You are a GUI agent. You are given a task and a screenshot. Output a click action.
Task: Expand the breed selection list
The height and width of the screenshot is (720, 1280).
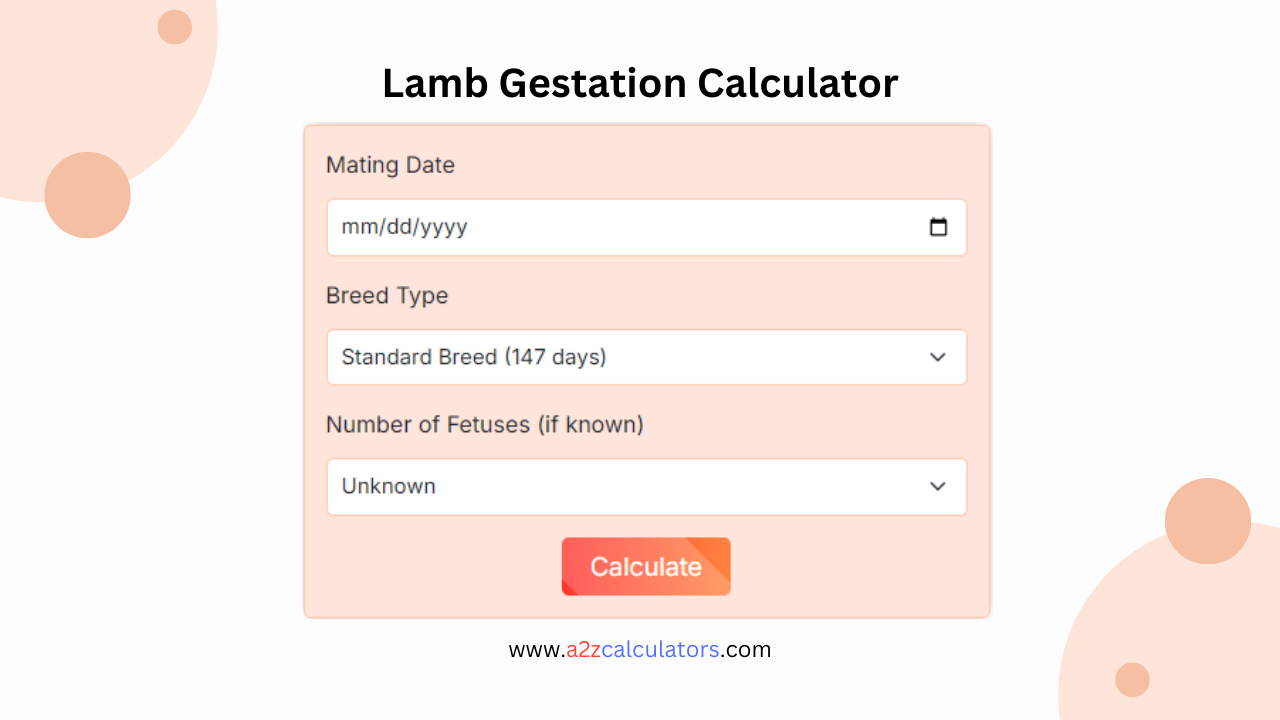646,357
